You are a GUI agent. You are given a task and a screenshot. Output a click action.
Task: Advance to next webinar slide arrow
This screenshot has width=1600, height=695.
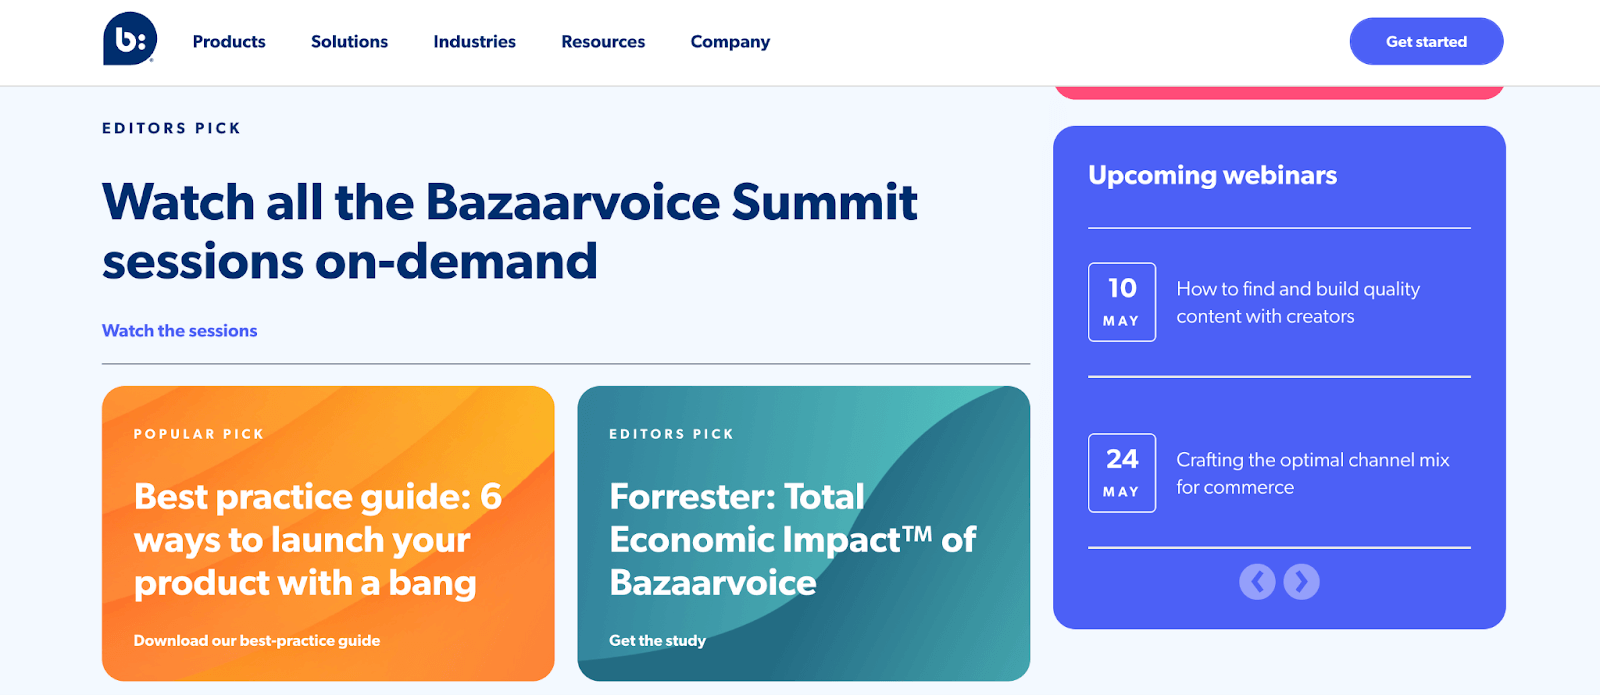(1301, 581)
